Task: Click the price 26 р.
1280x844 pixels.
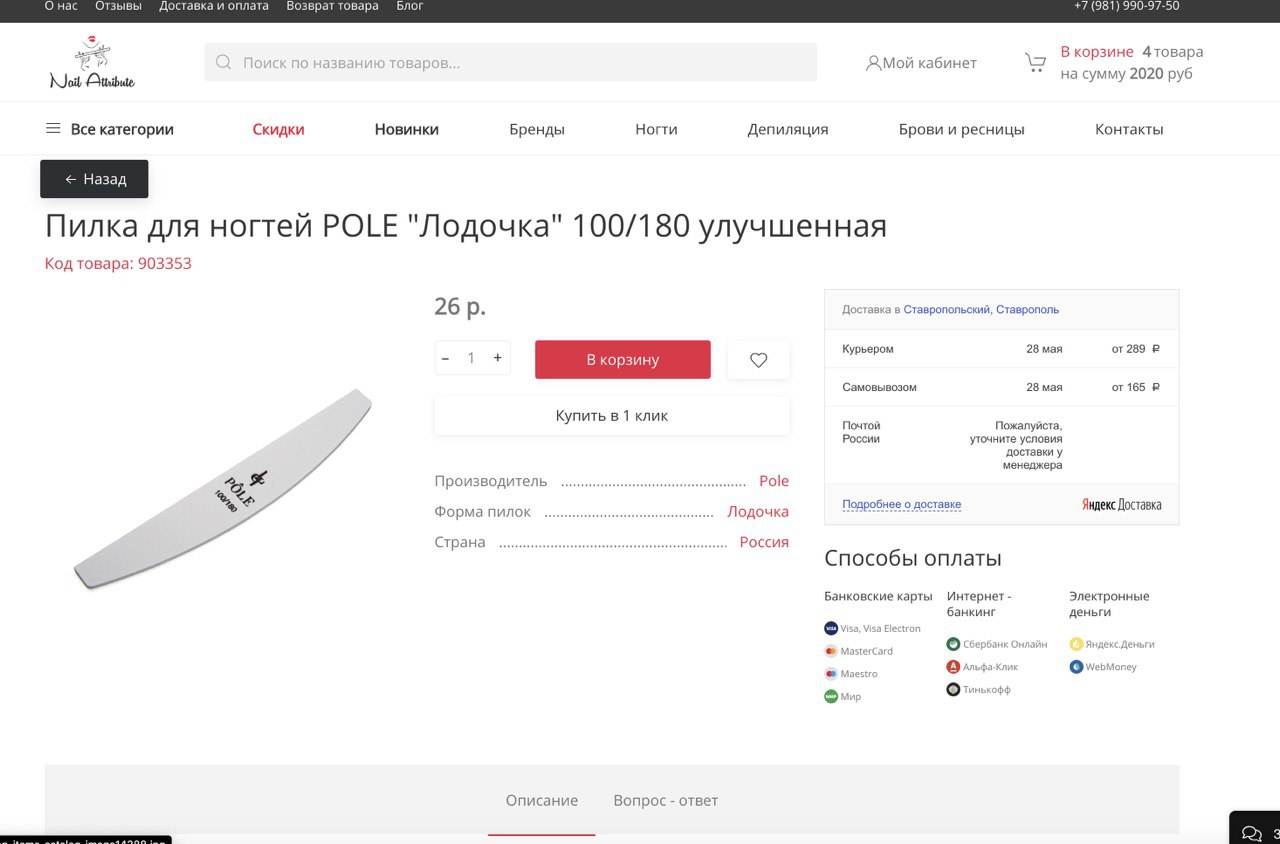Action: pos(460,306)
